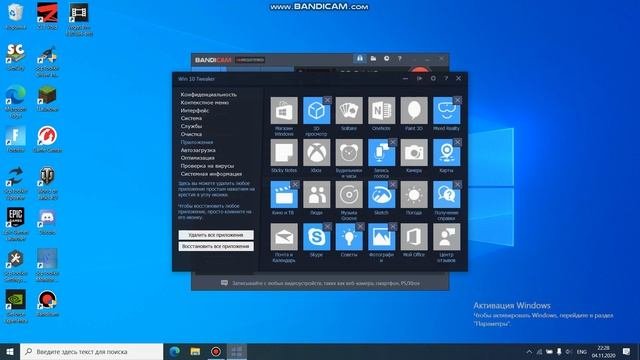Viewport: 640px width, 360px height.
Task: Remove Photos via its corner X
Action: click(393, 227)
